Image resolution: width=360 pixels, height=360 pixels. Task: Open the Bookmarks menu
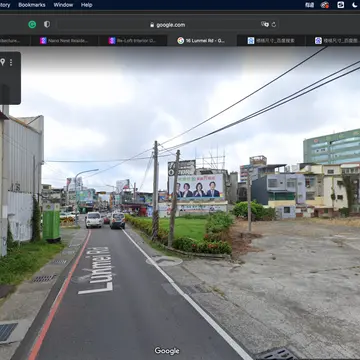pos(32,5)
